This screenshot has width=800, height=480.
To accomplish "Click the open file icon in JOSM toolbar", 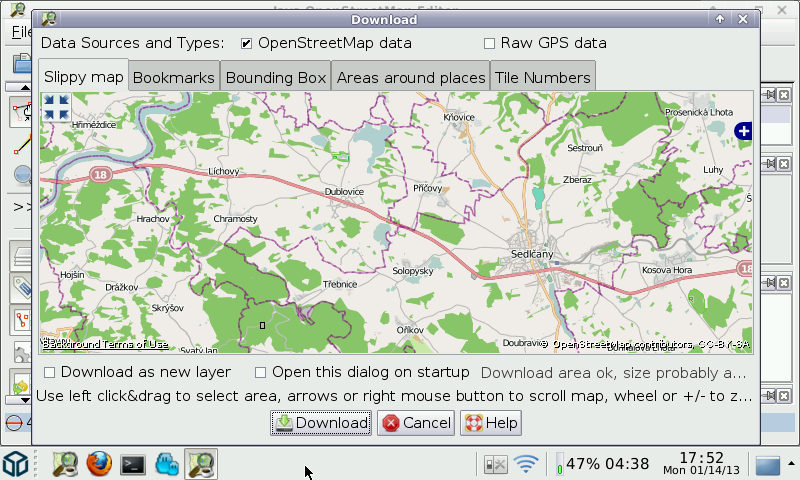I will (21, 64).
